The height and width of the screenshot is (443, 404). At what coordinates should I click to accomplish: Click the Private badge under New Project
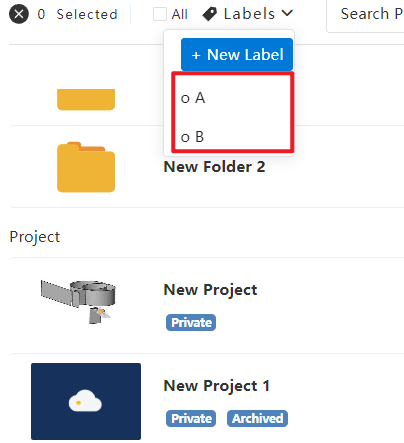pyautogui.click(x=191, y=322)
